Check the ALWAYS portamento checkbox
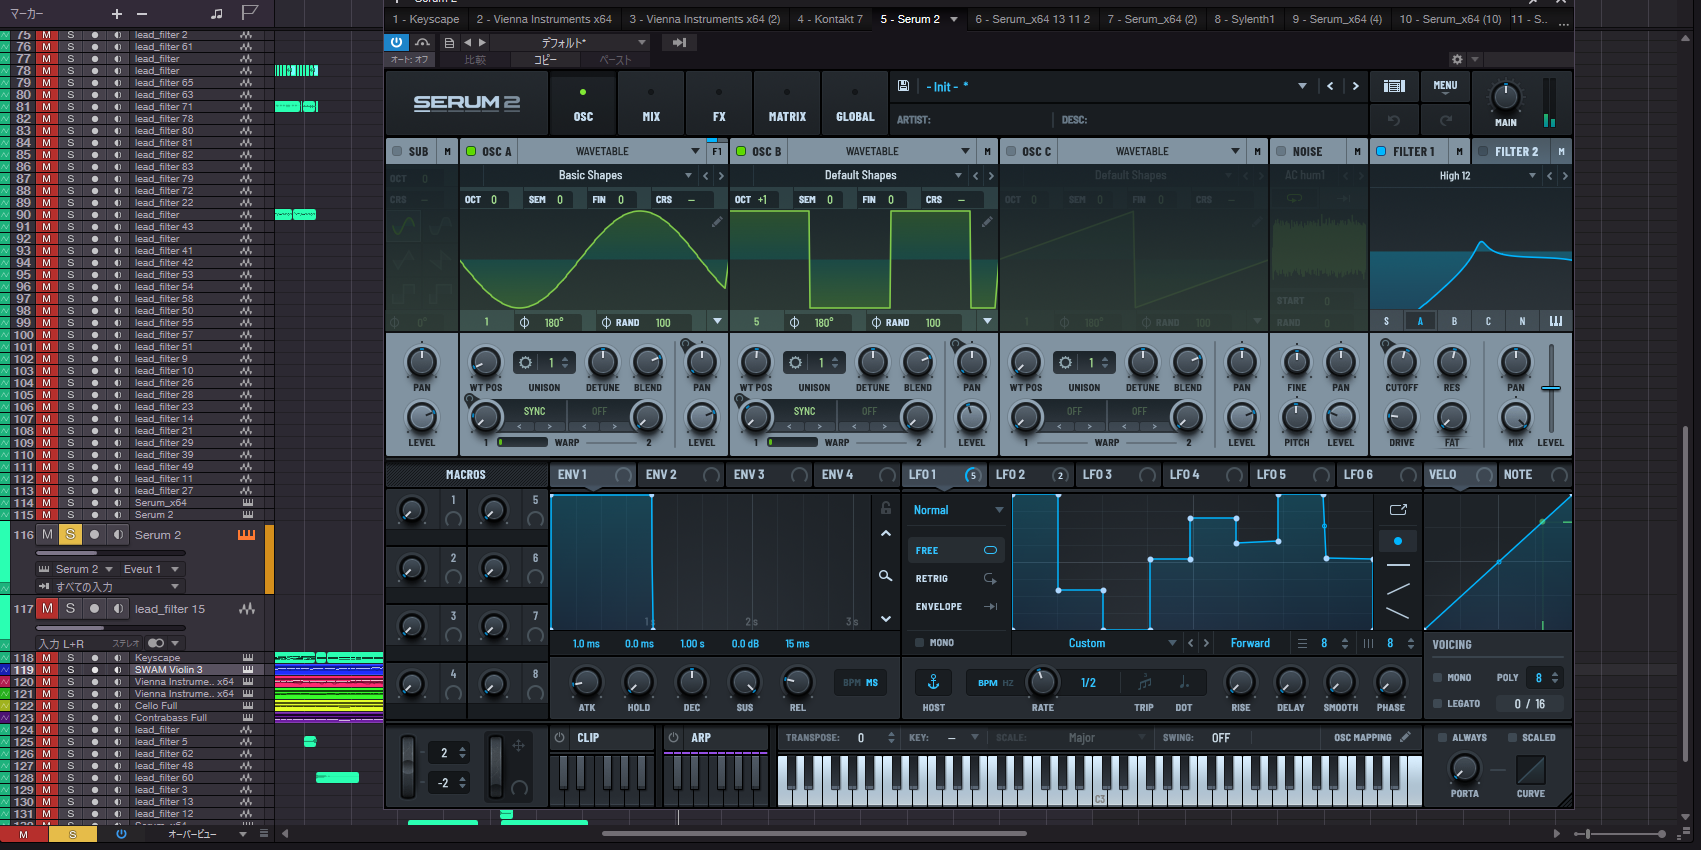Image resolution: width=1701 pixels, height=850 pixels. 1442,737
